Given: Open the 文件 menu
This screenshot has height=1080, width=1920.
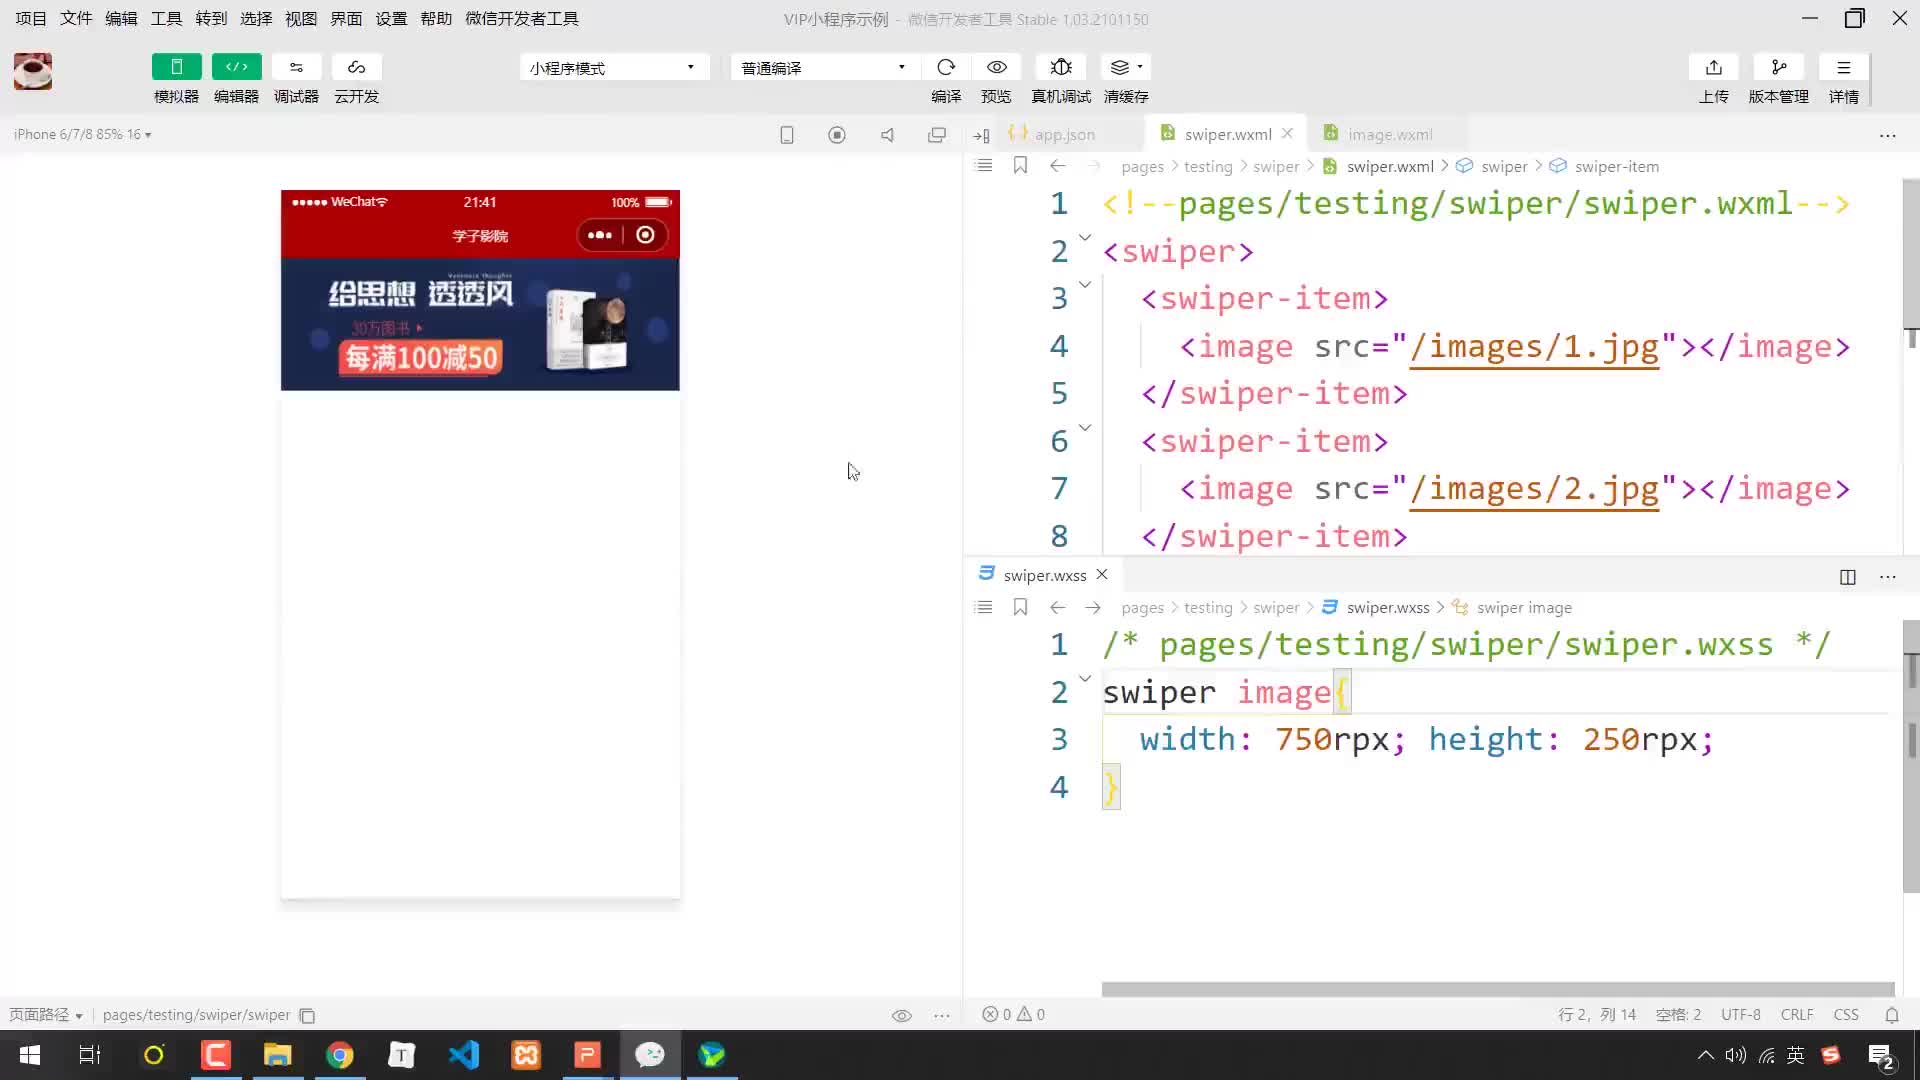Looking at the screenshot, I should point(76,19).
